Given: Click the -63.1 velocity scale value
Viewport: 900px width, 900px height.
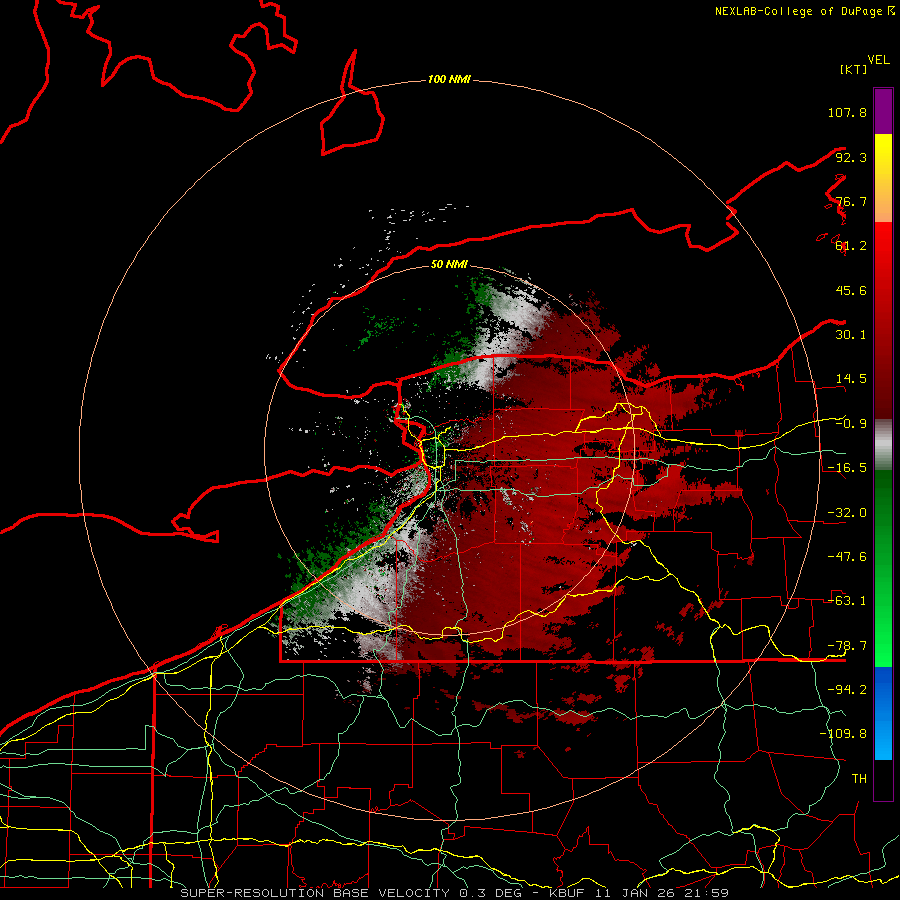Looking at the screenshot, I should click(847, 601).
